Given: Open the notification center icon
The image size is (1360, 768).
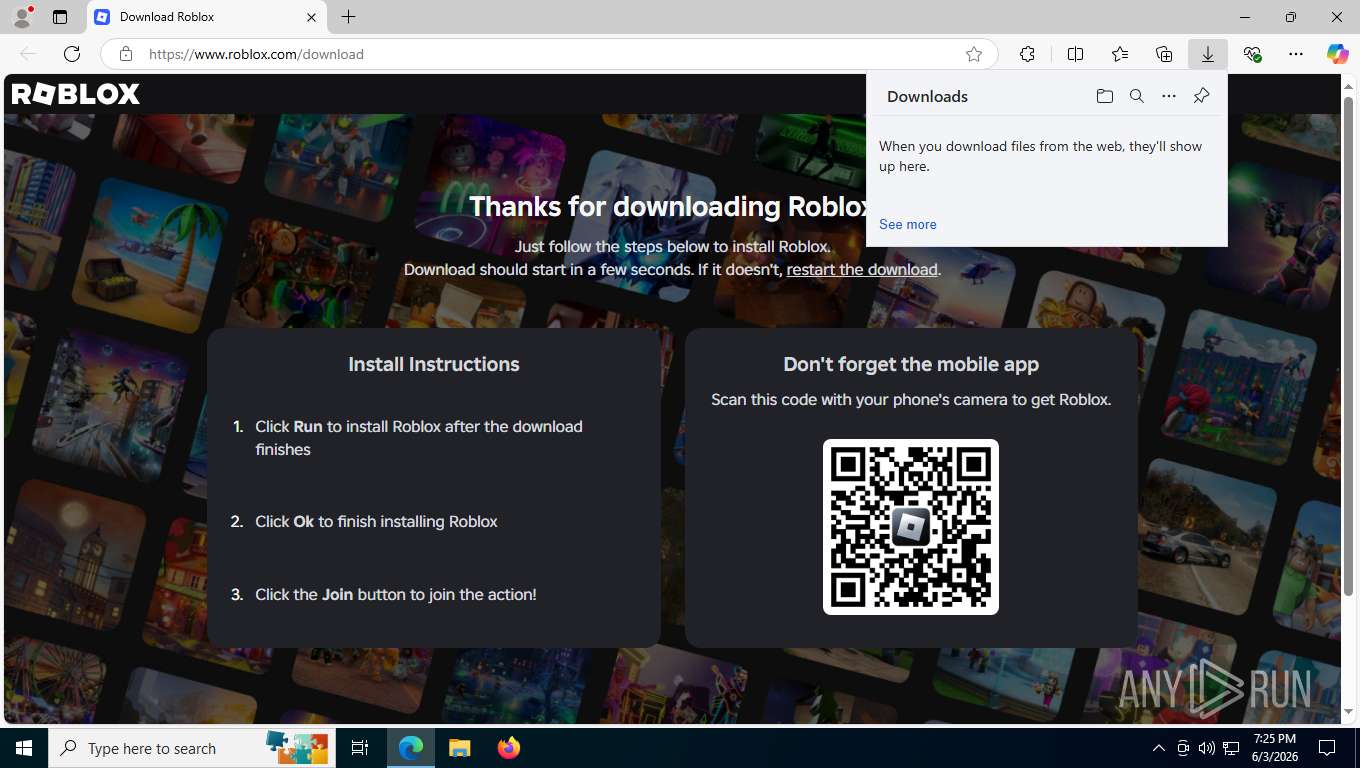Looking at the screenshot, I should click(1327, 748).
